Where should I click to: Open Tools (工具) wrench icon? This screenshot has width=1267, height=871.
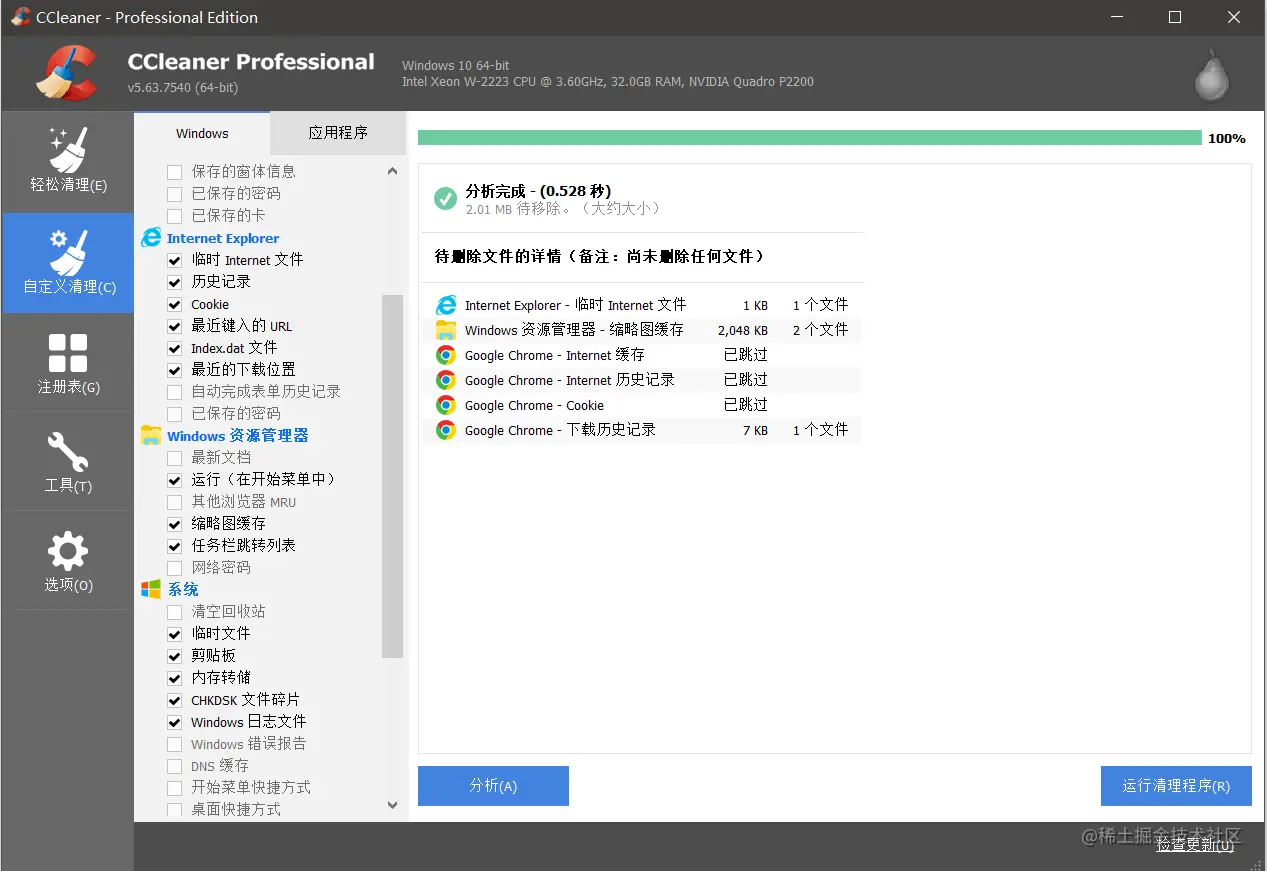coord(68,452)
